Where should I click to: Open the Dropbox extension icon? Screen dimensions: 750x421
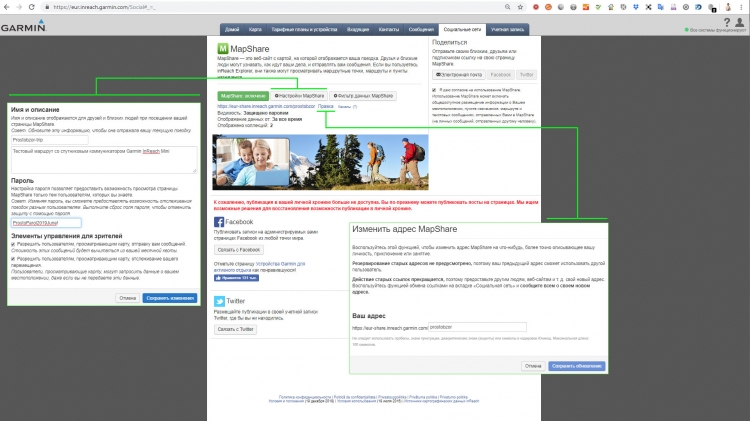point(636,7)
